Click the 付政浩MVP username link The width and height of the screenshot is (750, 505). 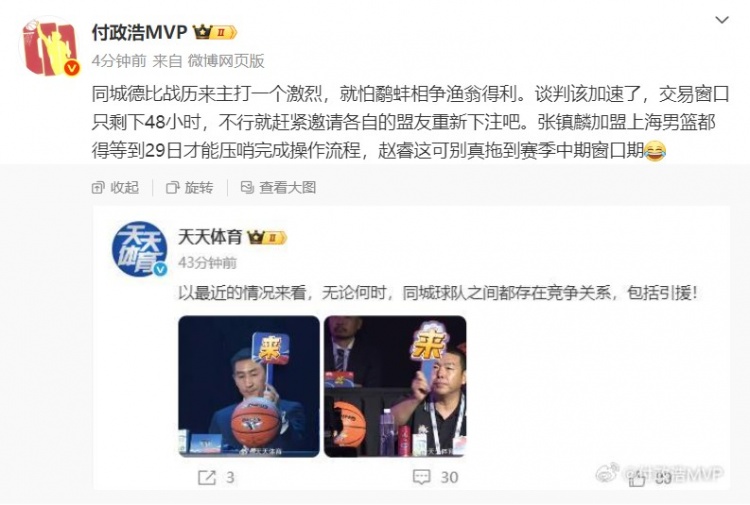point(140,32)
